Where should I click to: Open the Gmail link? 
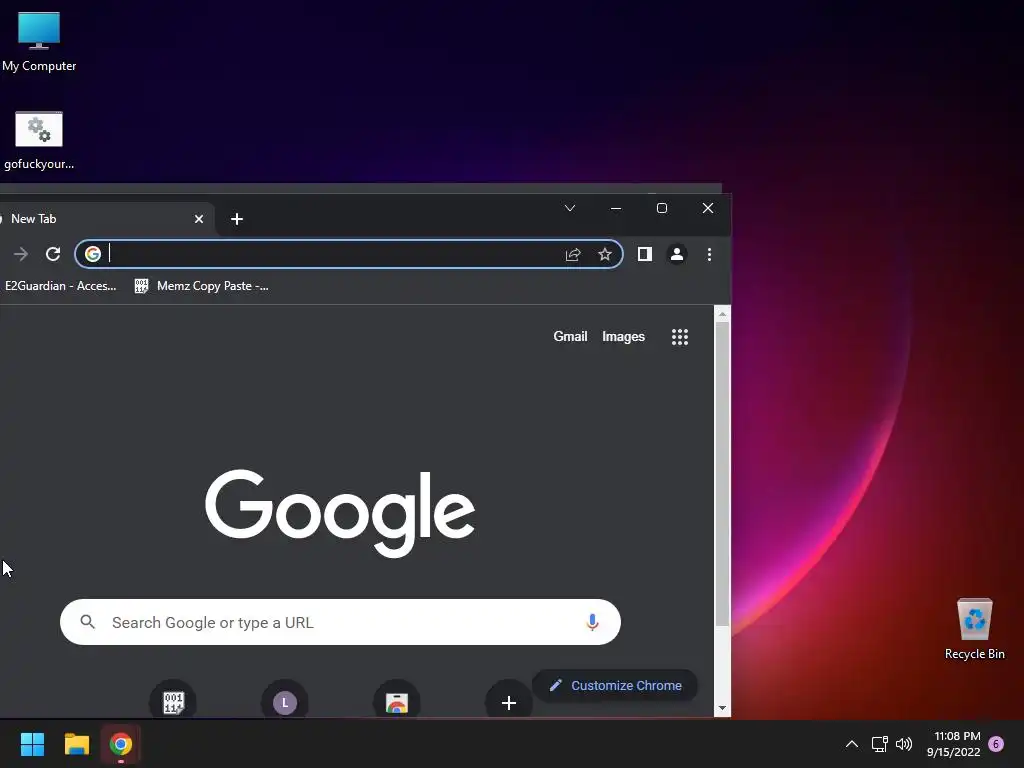coord(570,336)
